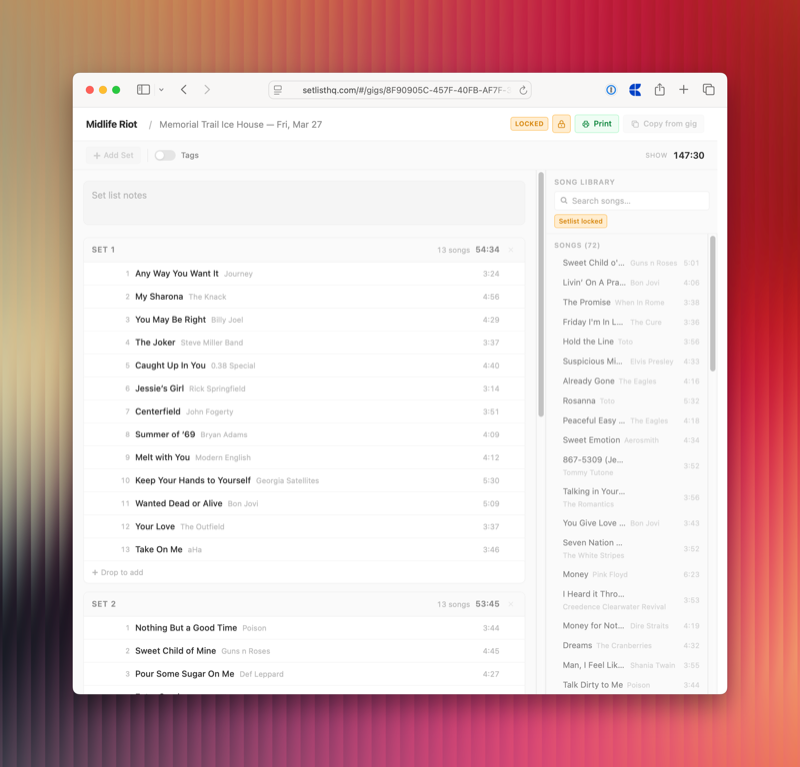800x767 pixels.
Task: Select The Joker song row
Action: coord(304,342)
